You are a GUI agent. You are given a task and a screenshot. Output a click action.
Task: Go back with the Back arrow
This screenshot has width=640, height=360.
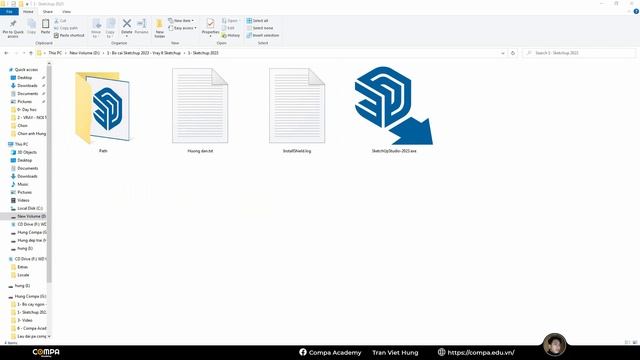click(6, 53)
